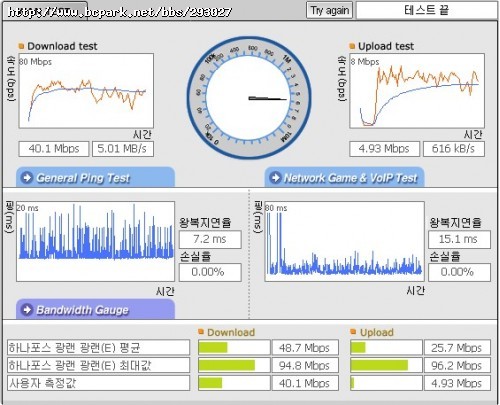Select the 48.7 Mbps average download value

305,348
